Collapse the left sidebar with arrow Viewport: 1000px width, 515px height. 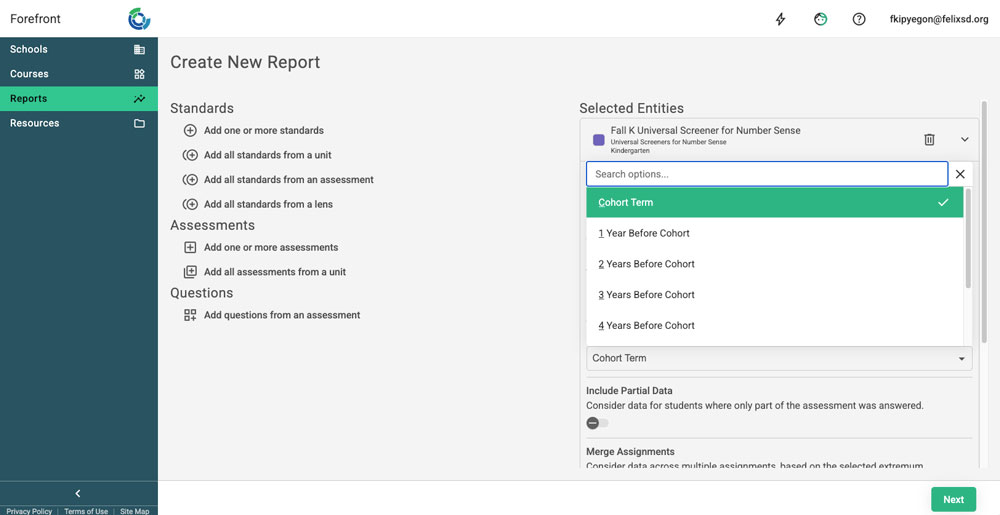tap(78, 493)
